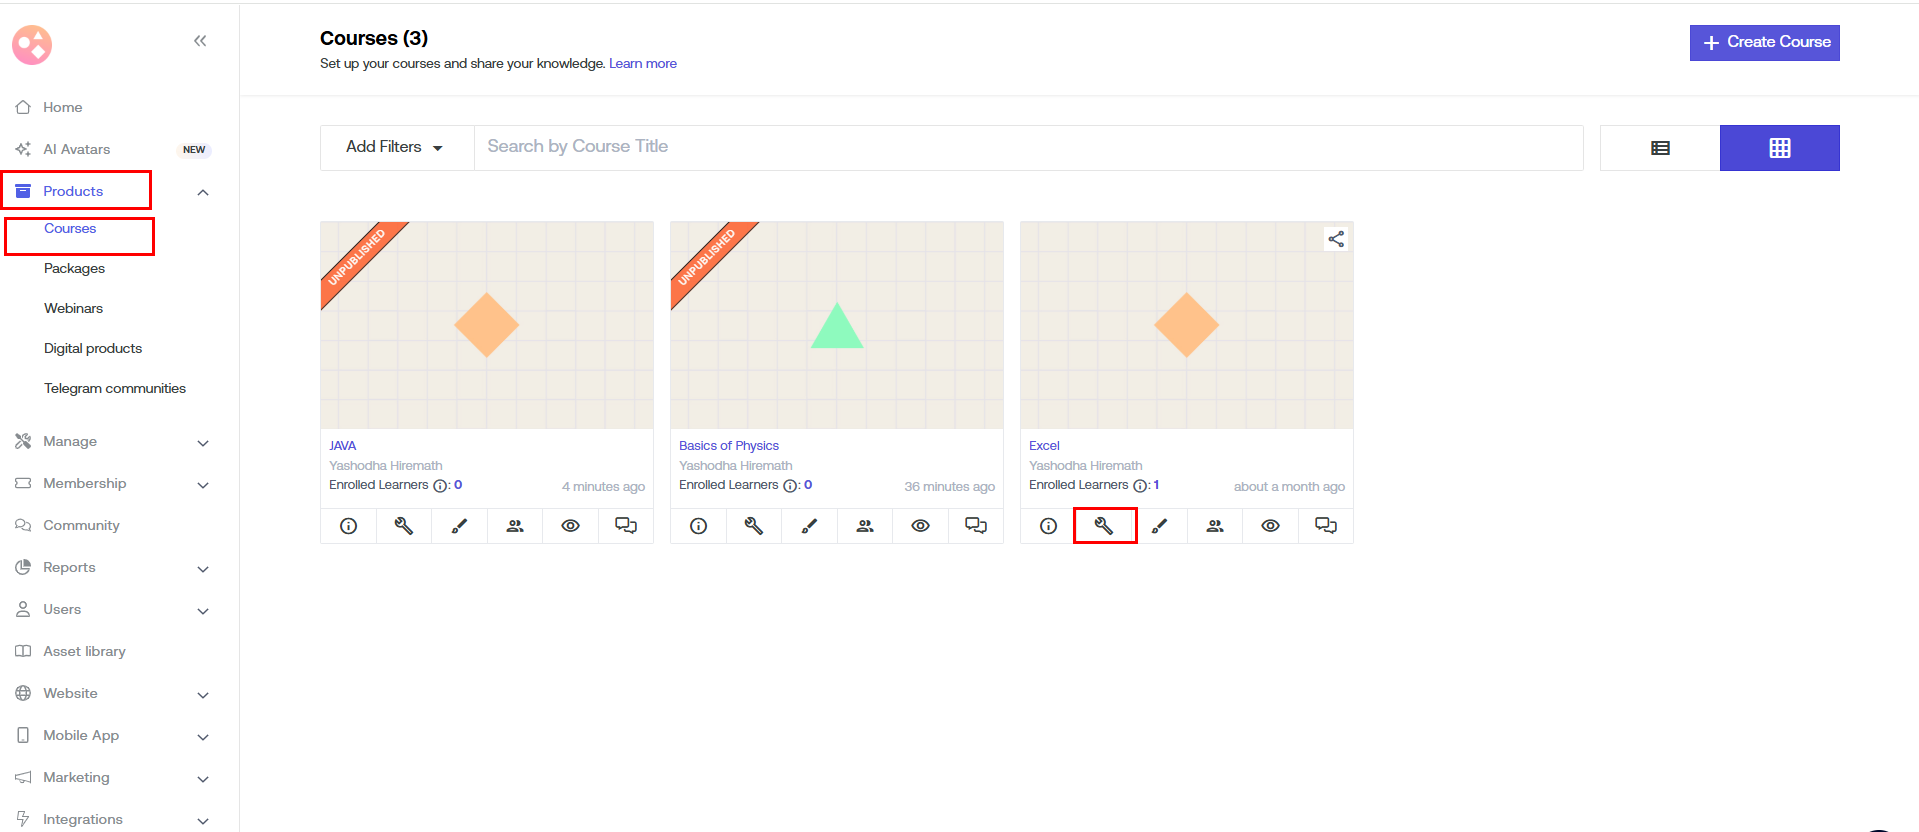The height and width of the screenshot is (832, 1919).
Task: Preview Basics of Physics with eye icon
Action: pos(920,526)
